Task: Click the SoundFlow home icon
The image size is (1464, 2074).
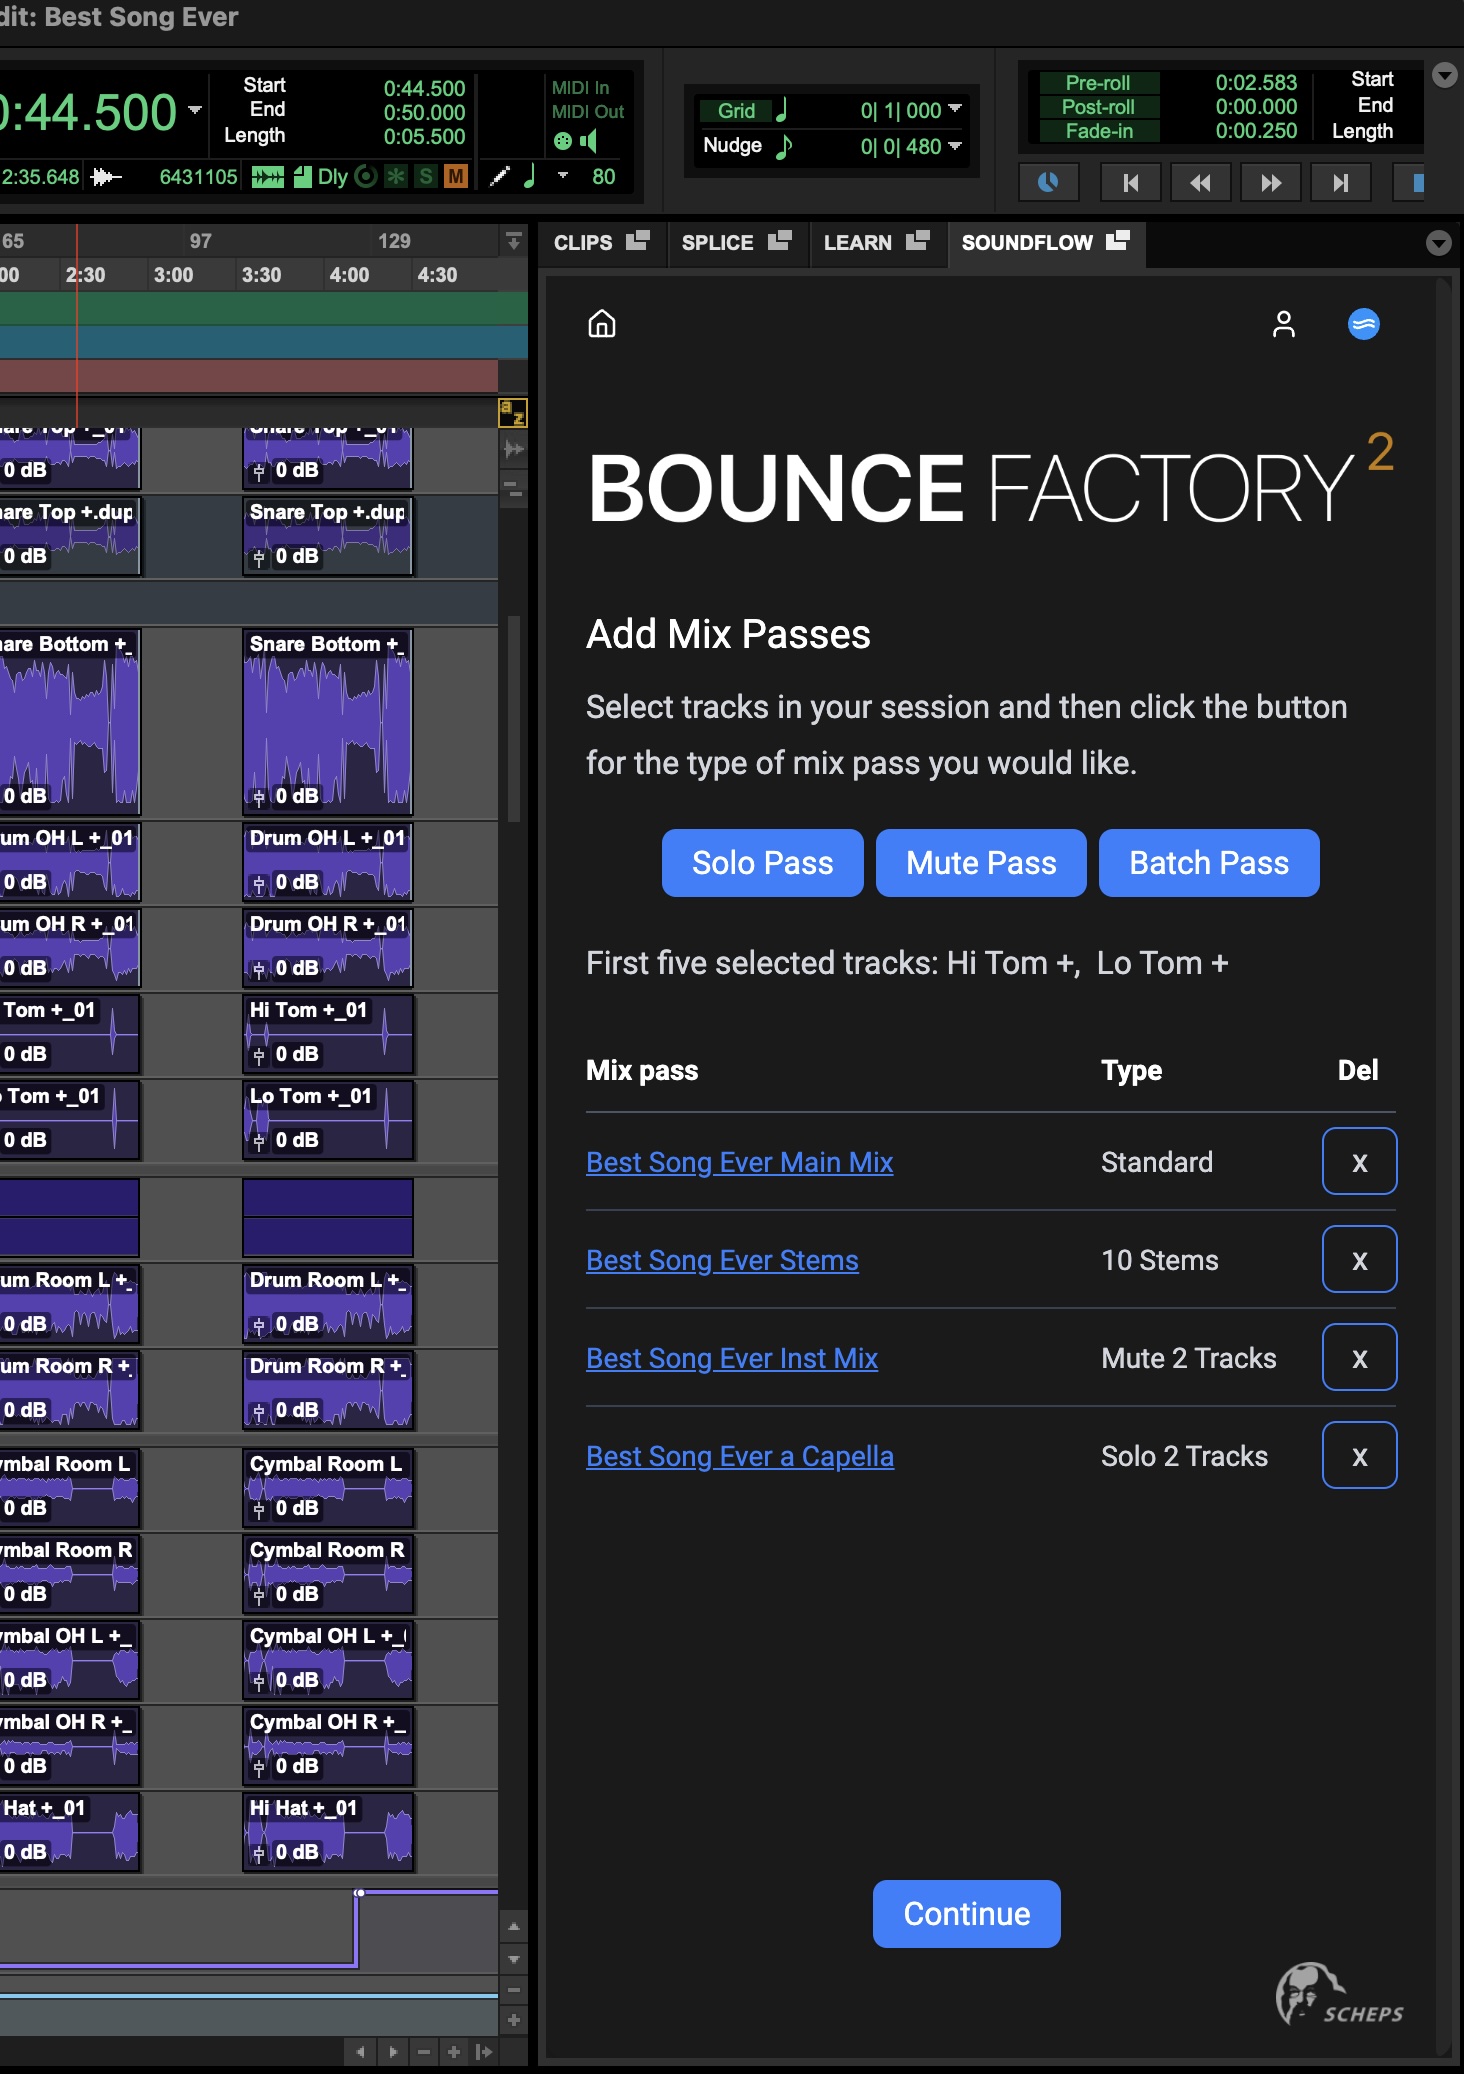Action: [x=602, y=324]
